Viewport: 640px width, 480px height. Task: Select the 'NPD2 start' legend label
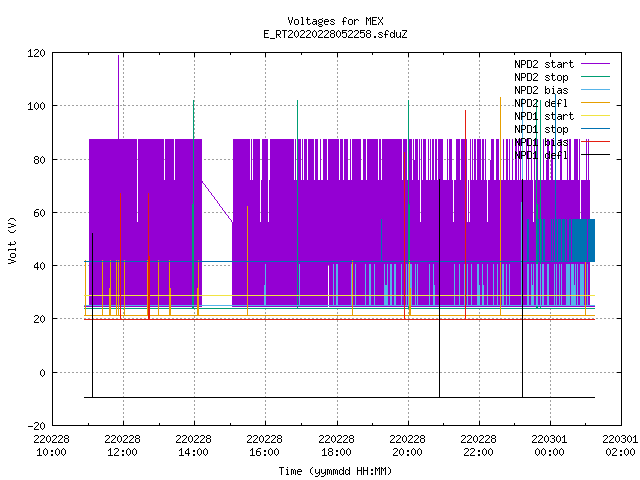[544, 64]
